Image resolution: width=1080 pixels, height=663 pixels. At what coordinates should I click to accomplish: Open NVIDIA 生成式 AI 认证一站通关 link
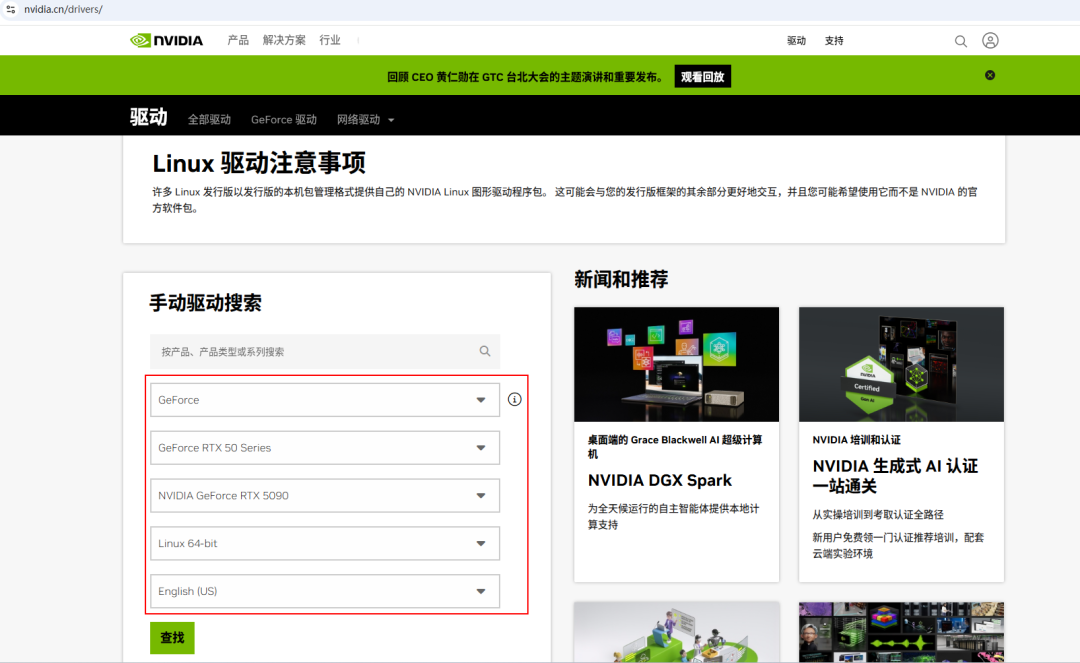[895, 476]
